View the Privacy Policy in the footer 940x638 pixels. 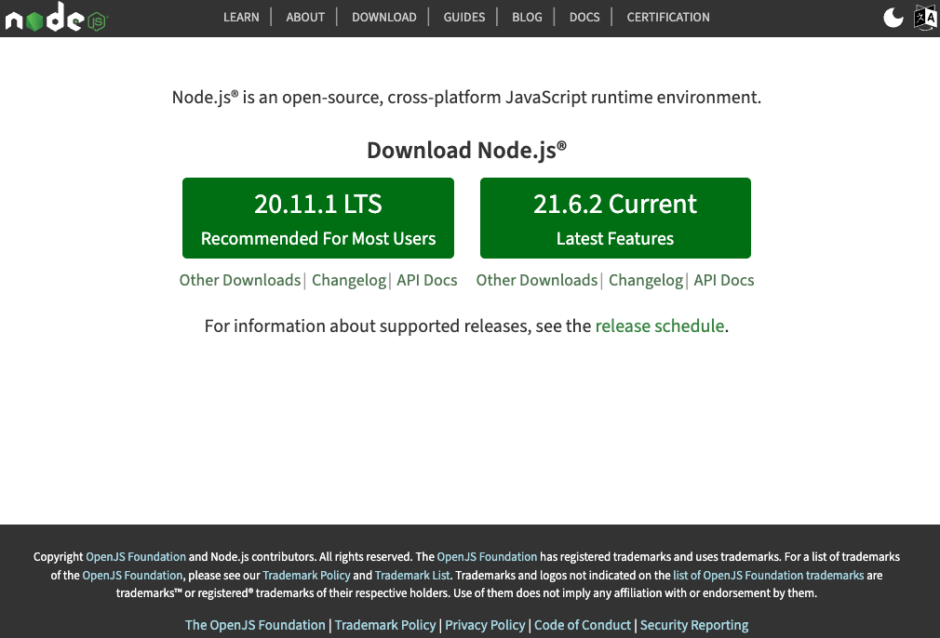click(x=485, y=625)
